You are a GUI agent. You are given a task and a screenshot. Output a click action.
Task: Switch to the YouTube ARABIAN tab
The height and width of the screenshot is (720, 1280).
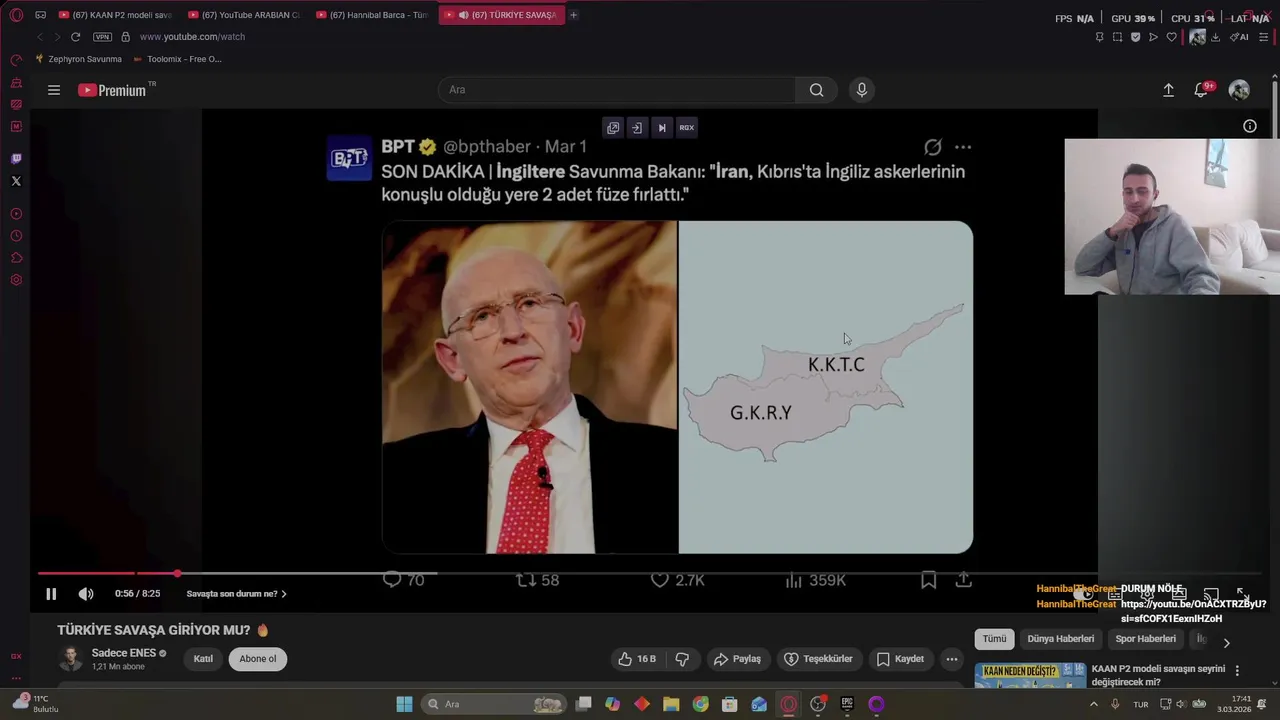[x=244, y=15]
